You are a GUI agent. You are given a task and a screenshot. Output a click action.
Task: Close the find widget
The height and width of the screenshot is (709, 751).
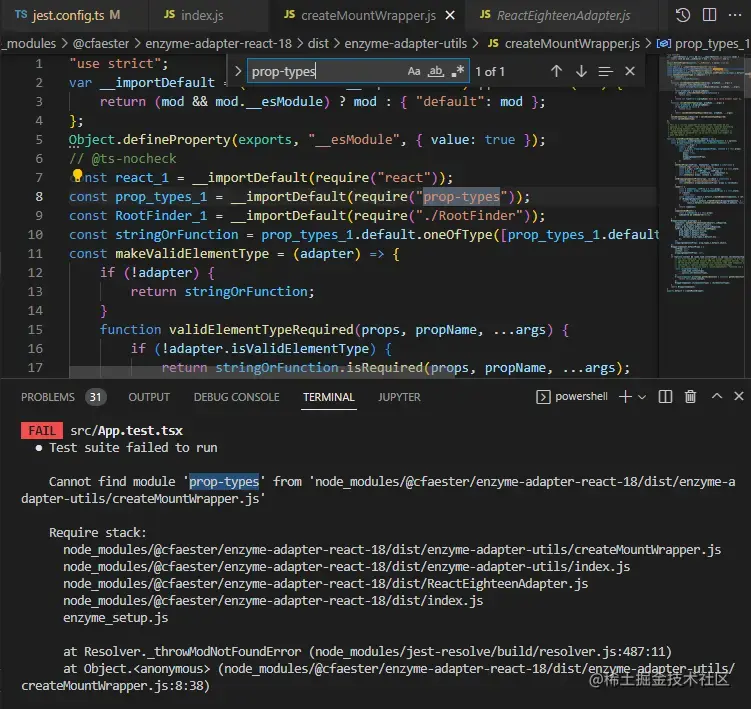630,71
